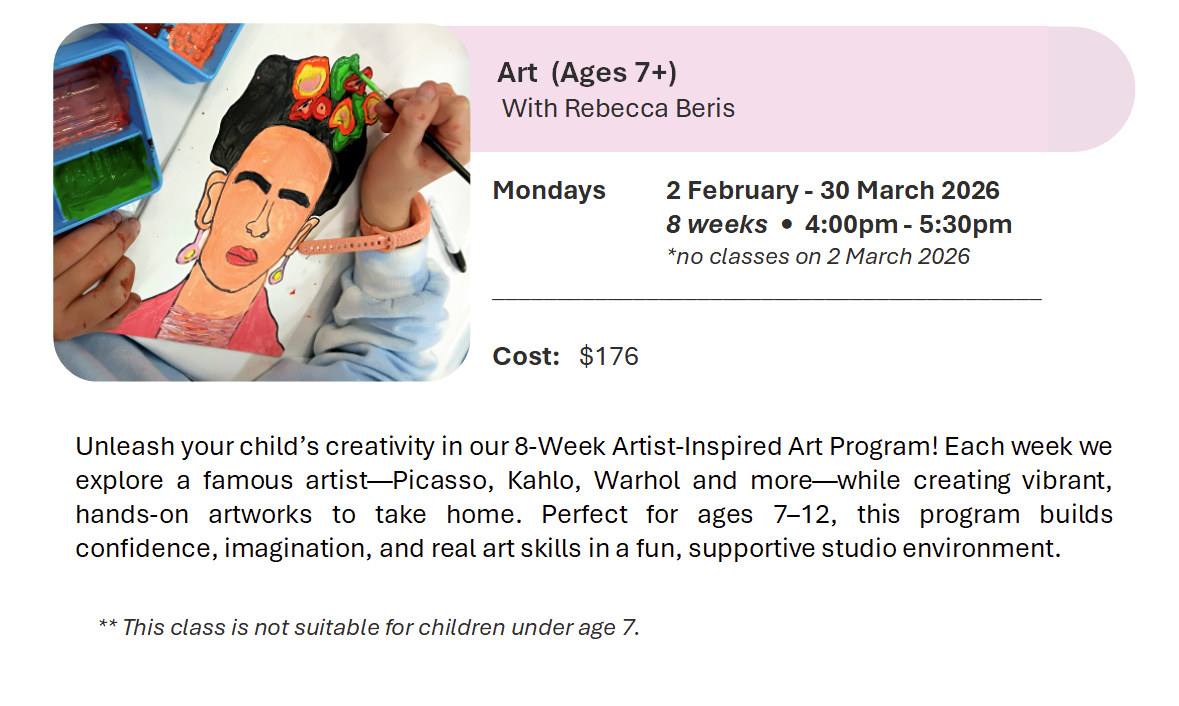This screenshot has height=706, width=1179.
Task: Click the "Mondays" day label
Action: coord(549,190)
